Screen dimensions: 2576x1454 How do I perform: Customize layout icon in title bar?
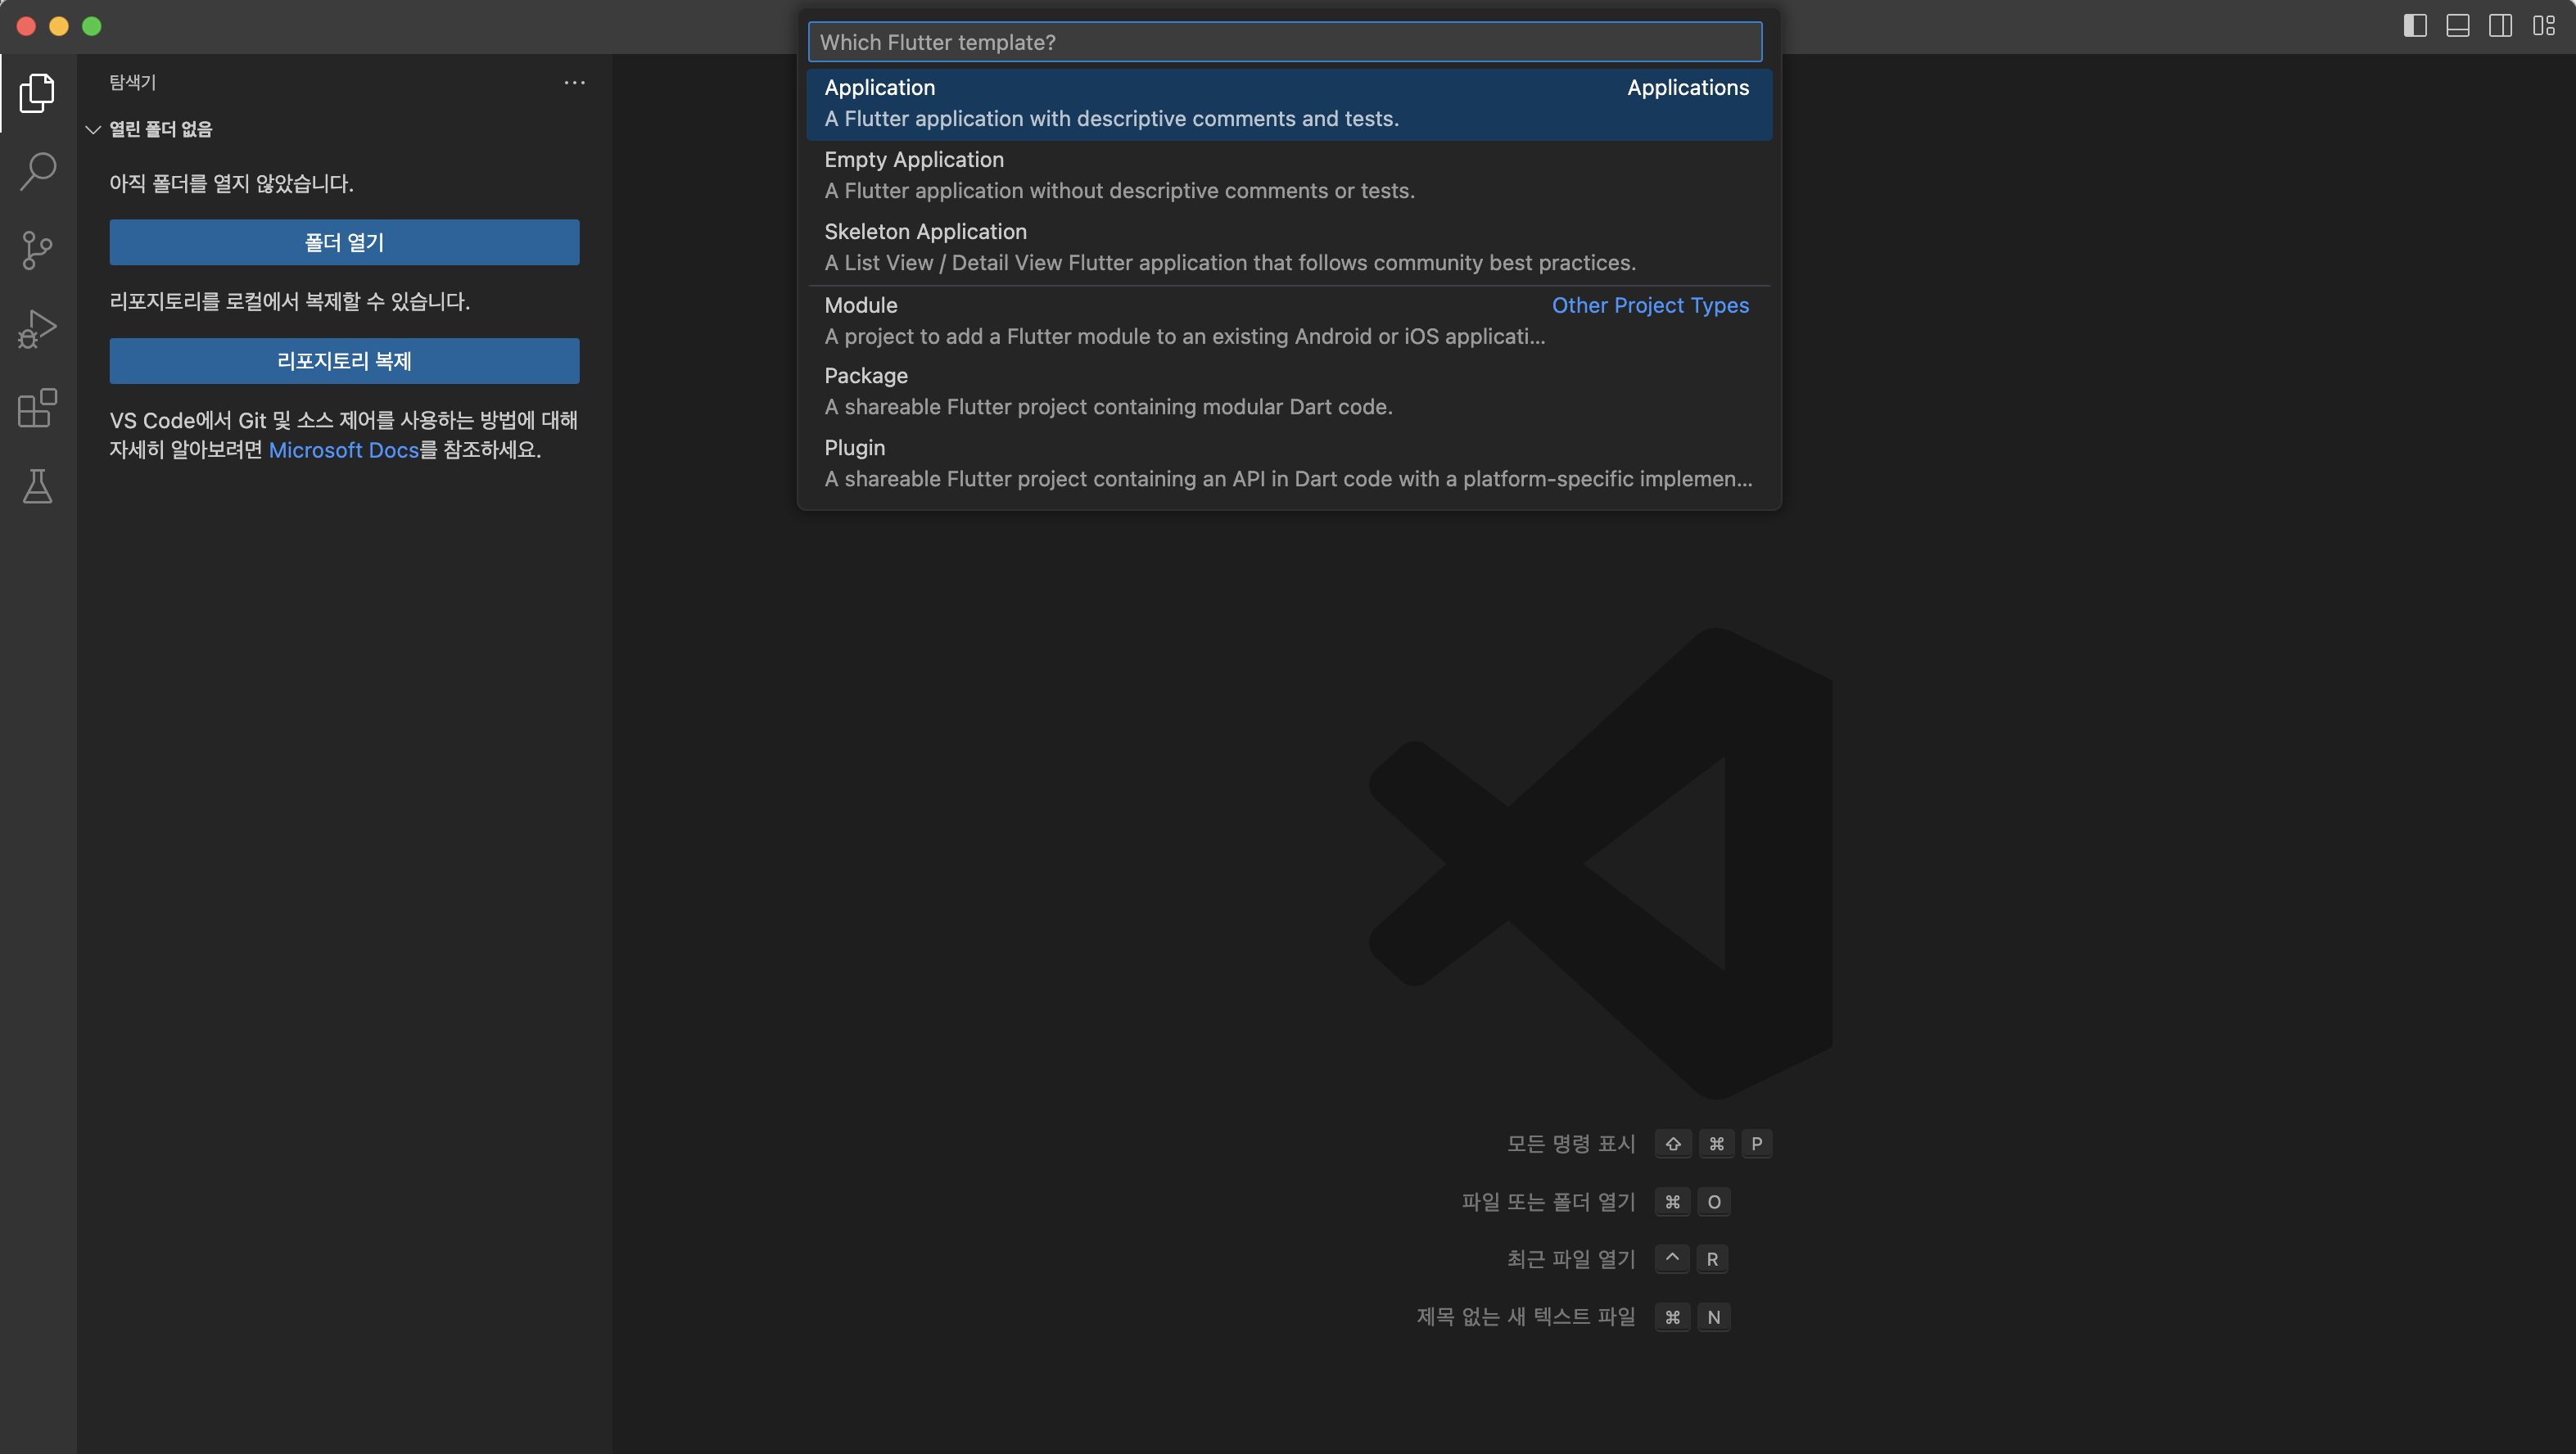click(2543, 26)
